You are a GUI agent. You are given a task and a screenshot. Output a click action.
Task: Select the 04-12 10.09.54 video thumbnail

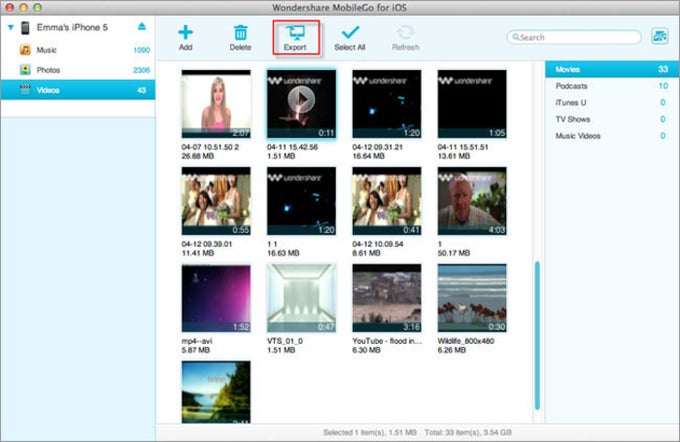coord(387,201)
